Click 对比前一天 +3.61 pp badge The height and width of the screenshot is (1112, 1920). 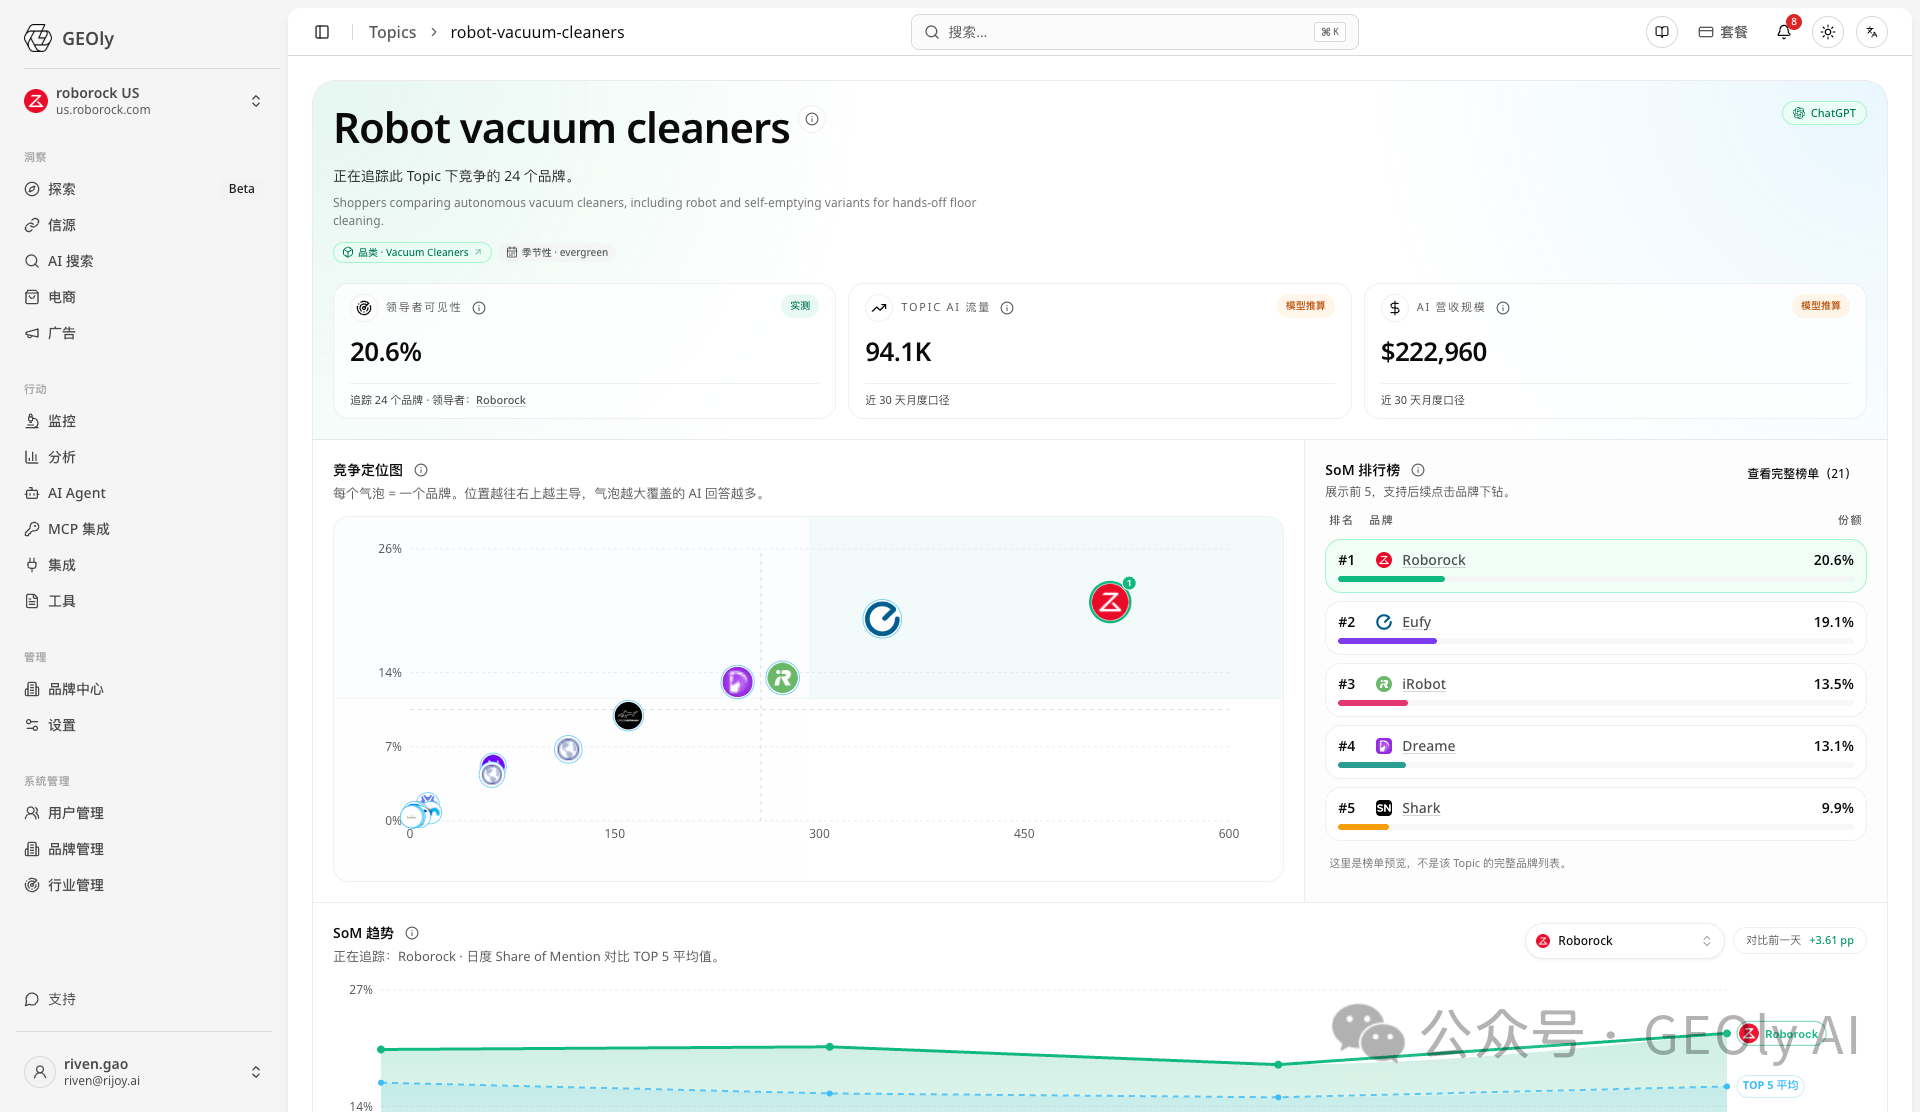pos(1799,941)
